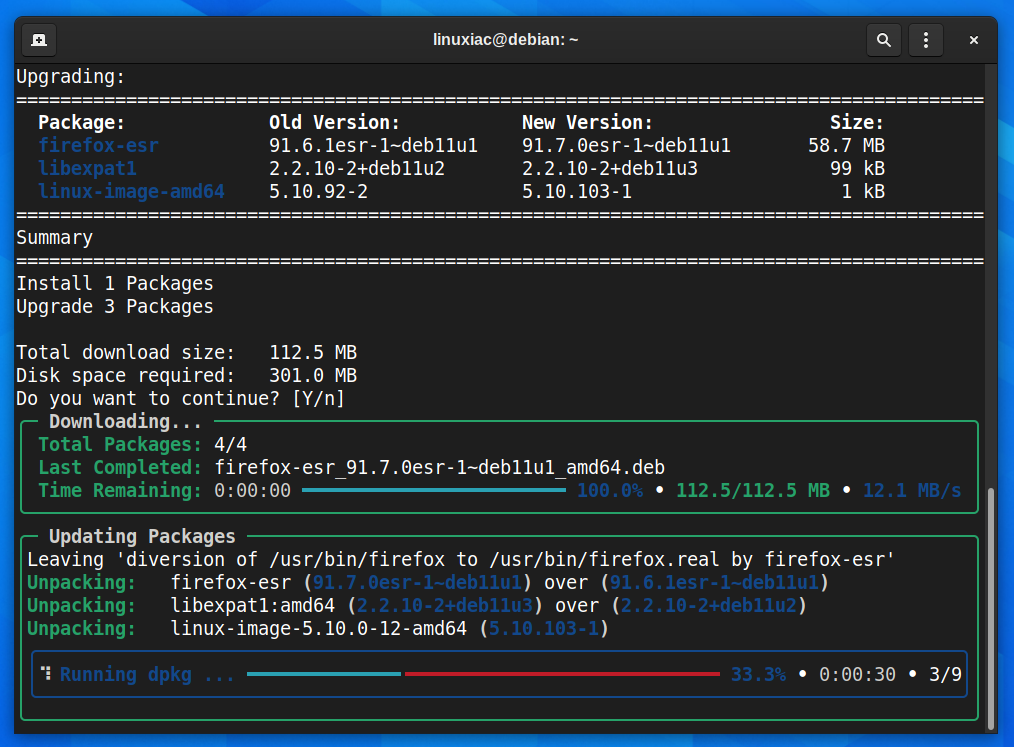Image resolution: width=1014 pixels, height=747 pixels.
Task: Click the Unpacking linux-image-5.10.0-12-amd64 line
Action: point(318,629)
